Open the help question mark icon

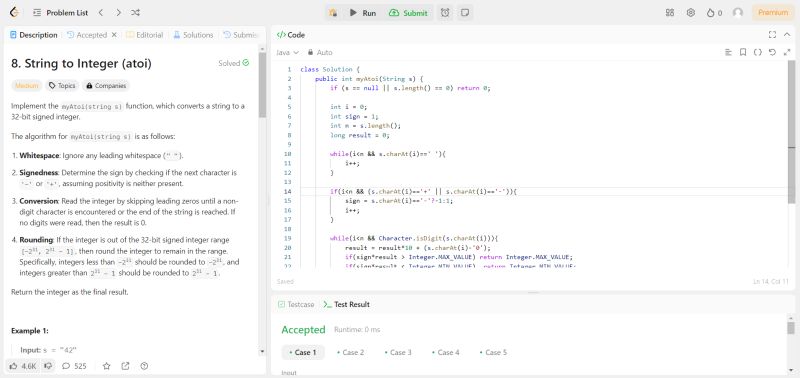tap(144, 366)
